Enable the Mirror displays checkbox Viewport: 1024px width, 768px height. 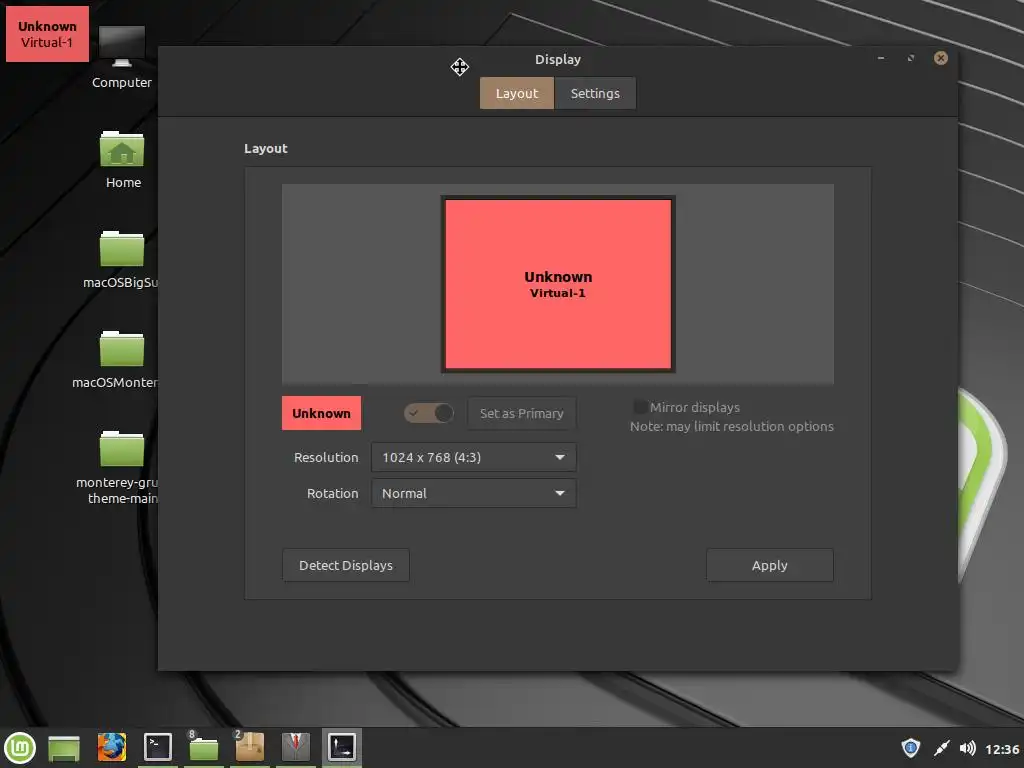(641, 407)
